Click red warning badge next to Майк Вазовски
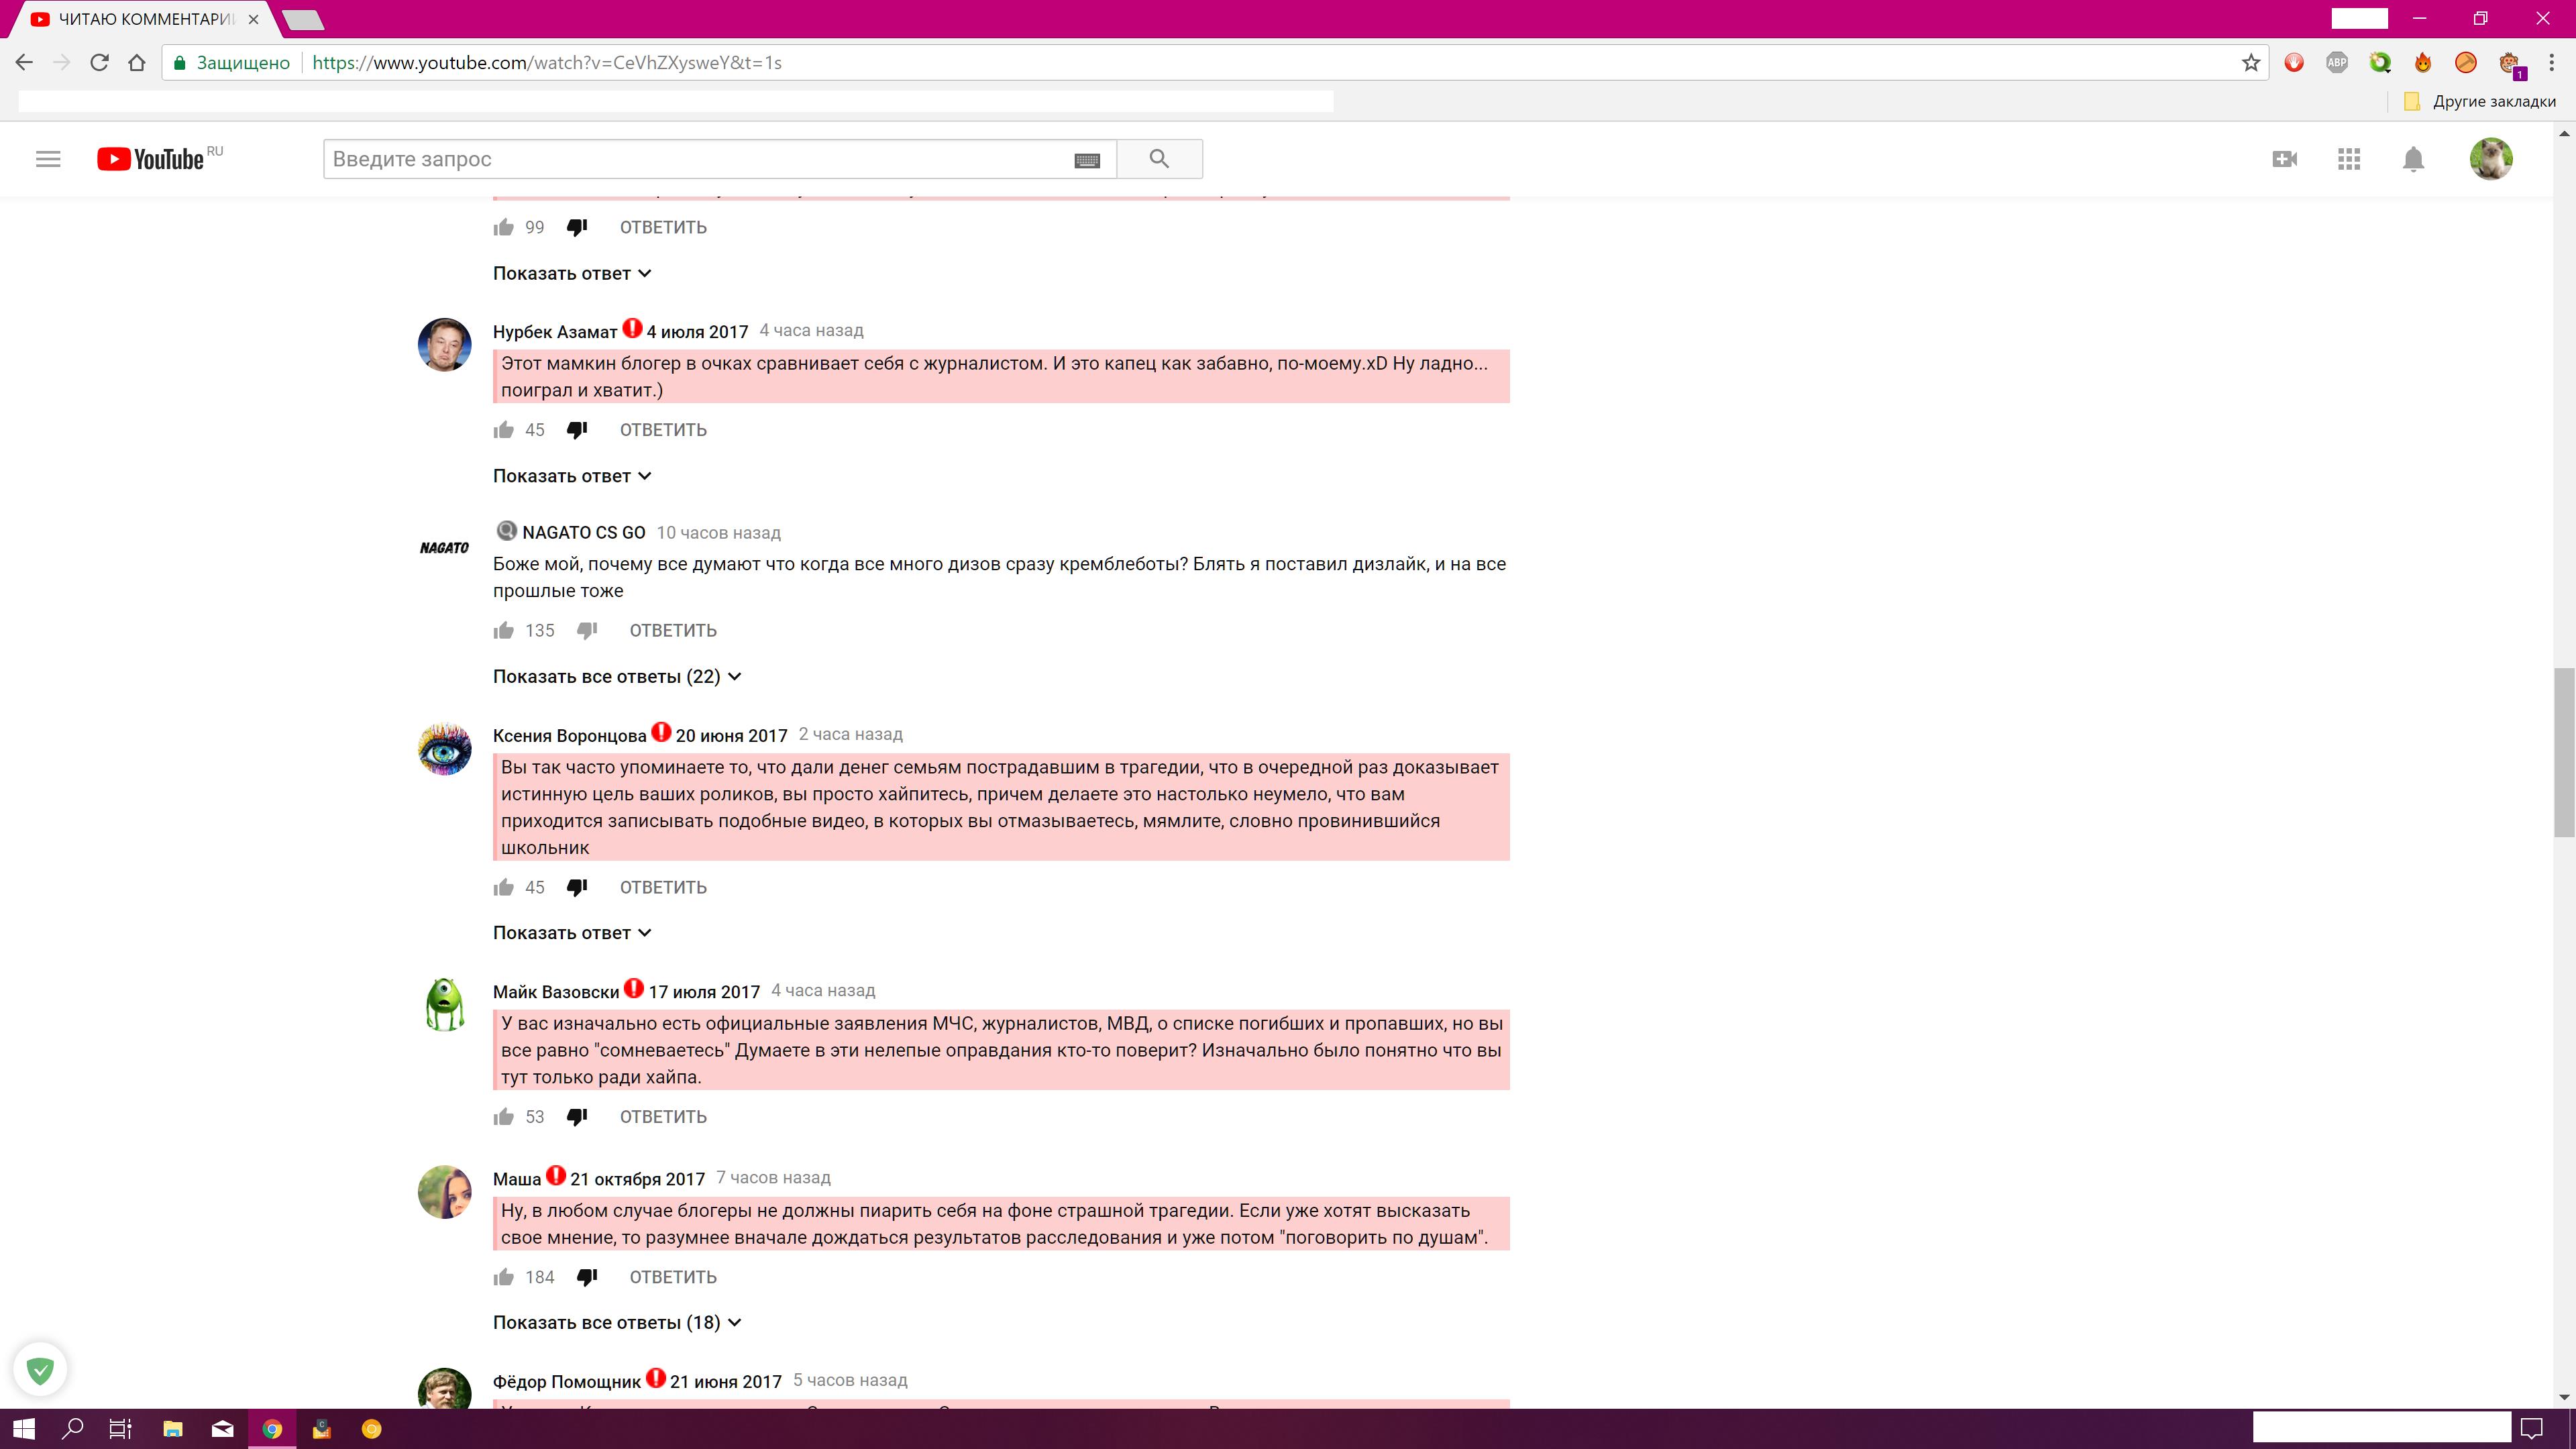2576x1449 pixels. coord(634,988)
